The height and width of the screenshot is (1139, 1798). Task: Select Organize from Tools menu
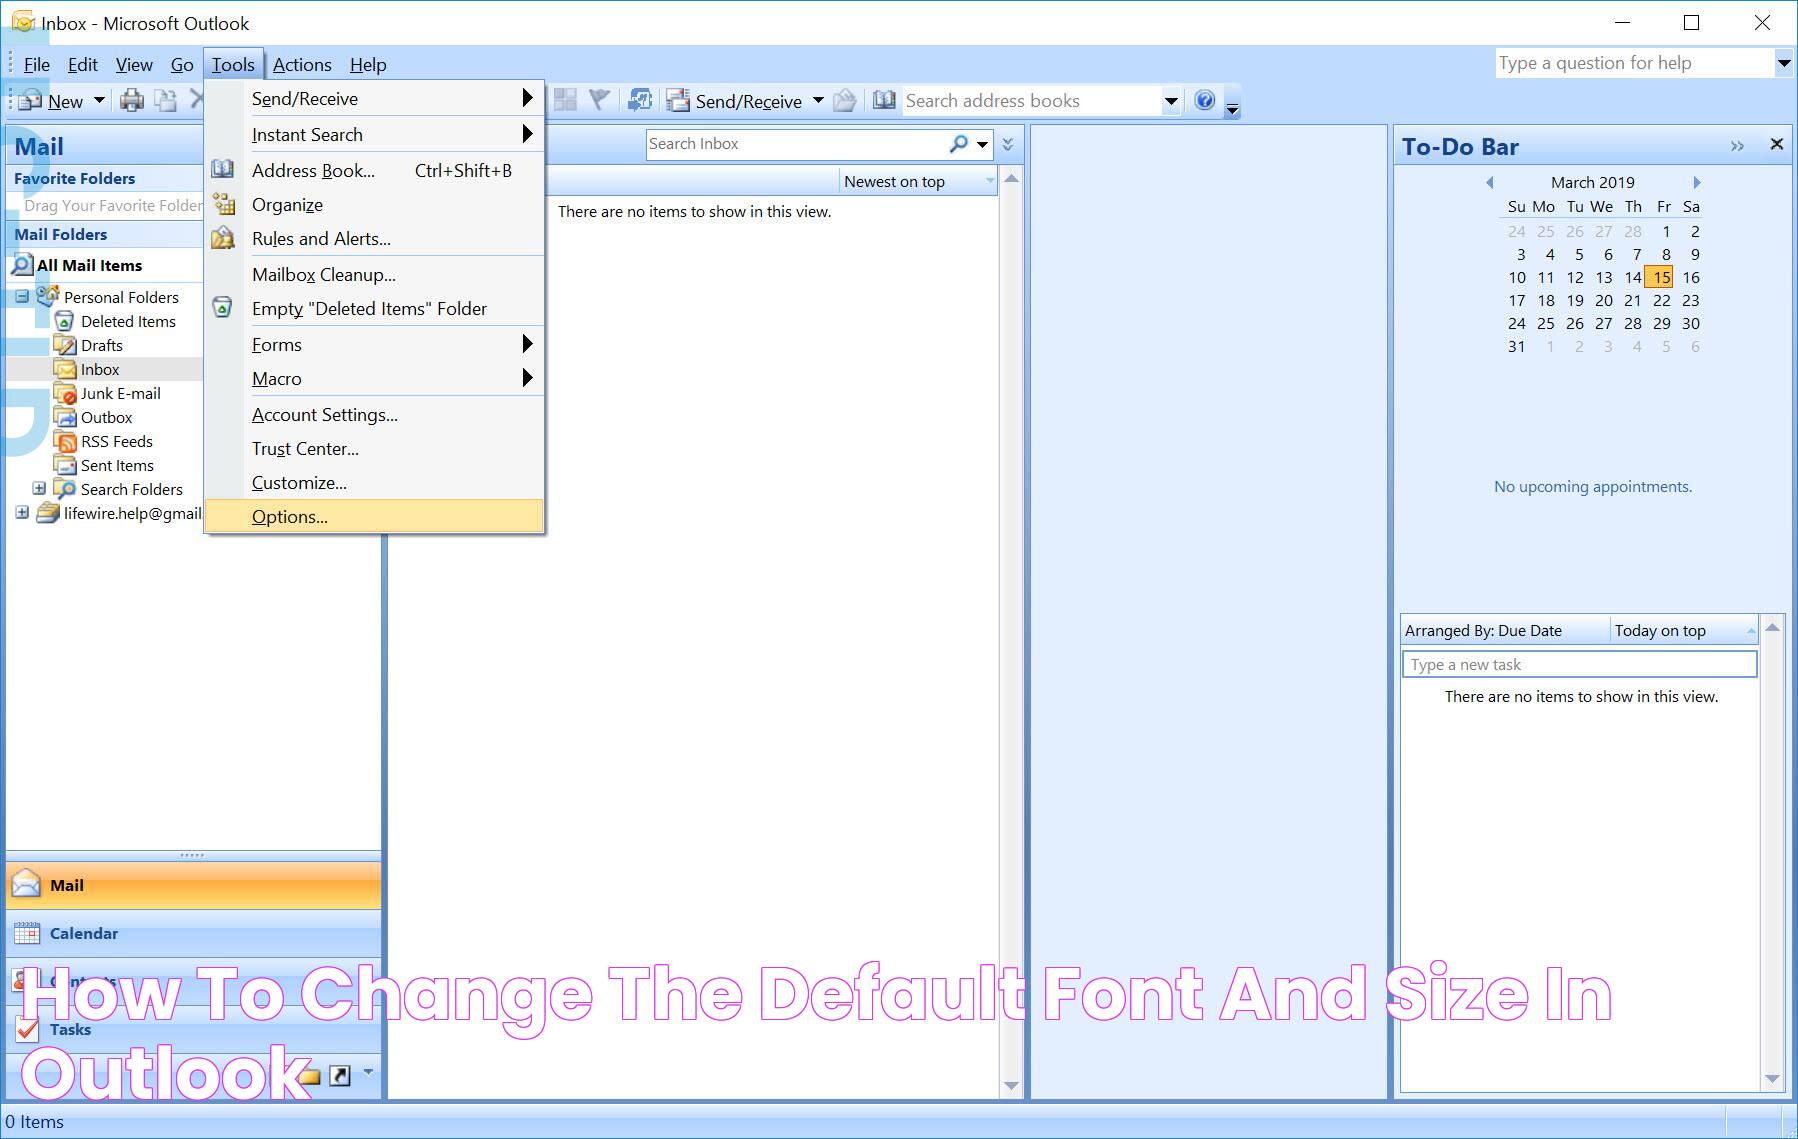[374, 205]
